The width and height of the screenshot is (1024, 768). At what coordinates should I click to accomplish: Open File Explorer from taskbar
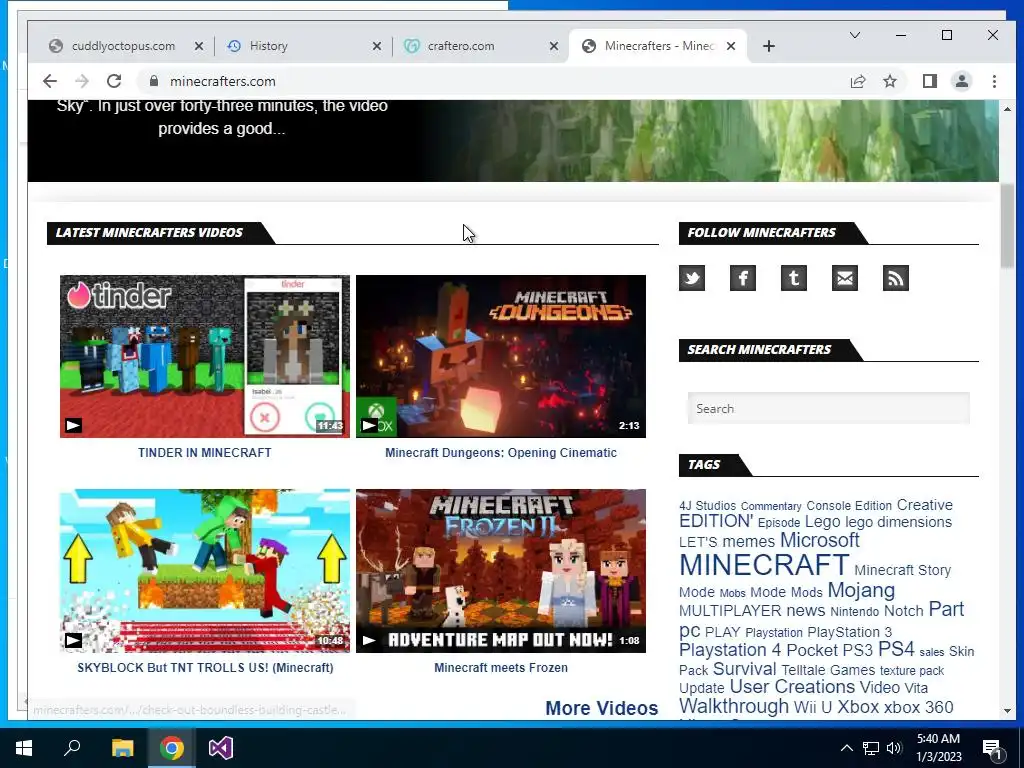click(122, 748)
